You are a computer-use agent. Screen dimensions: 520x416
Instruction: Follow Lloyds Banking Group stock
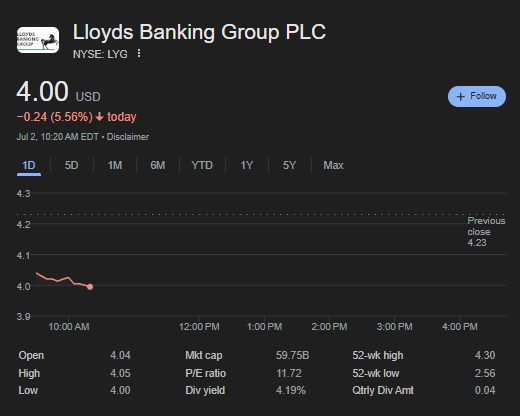click(x=477, y=97)
